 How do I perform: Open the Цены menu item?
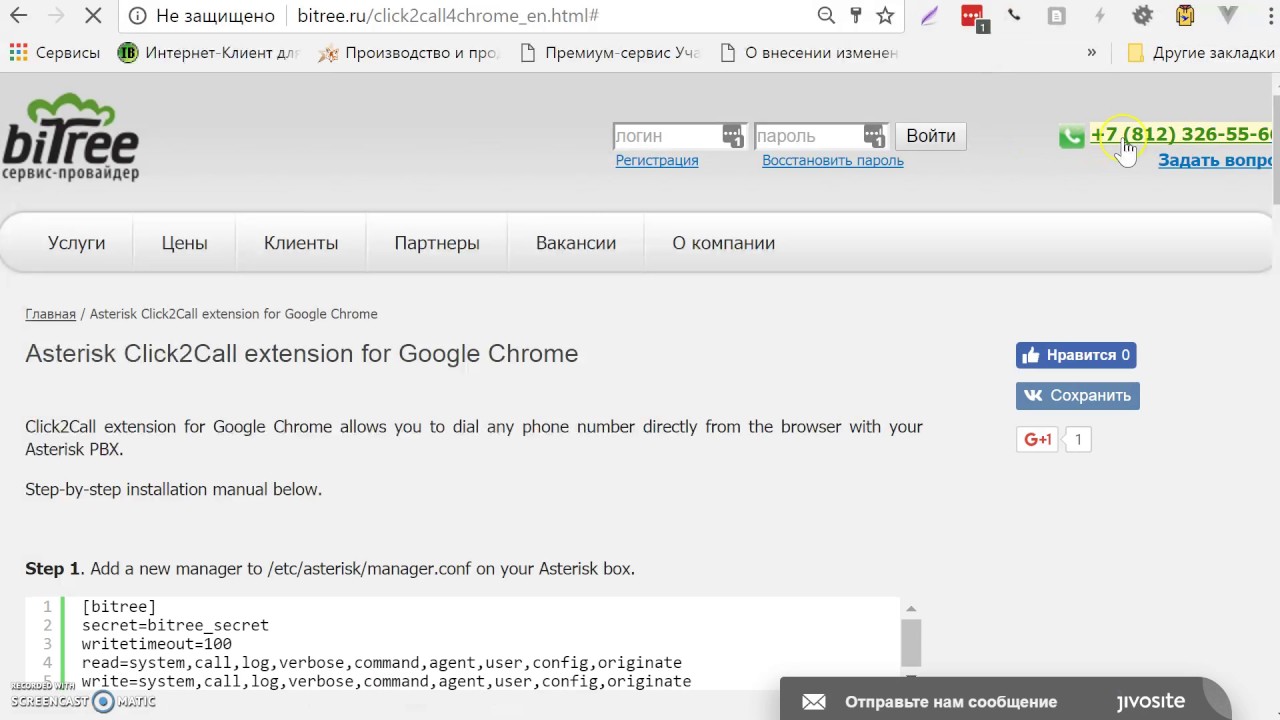click(x=184, y=243)
